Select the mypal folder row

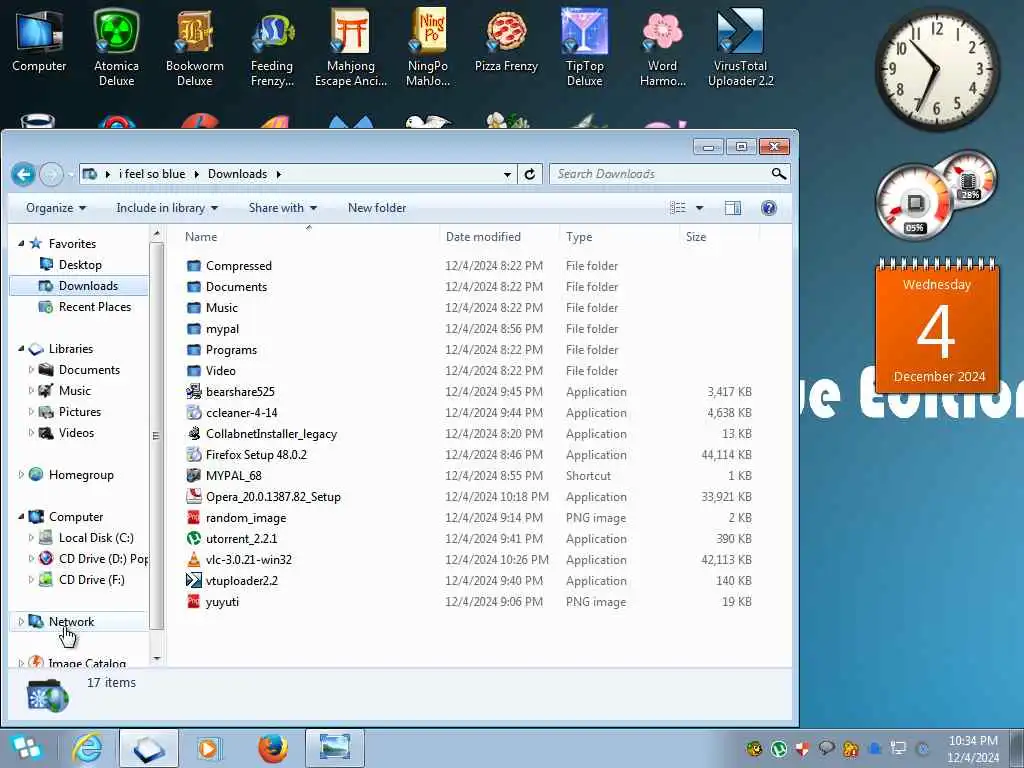point(469,328)
